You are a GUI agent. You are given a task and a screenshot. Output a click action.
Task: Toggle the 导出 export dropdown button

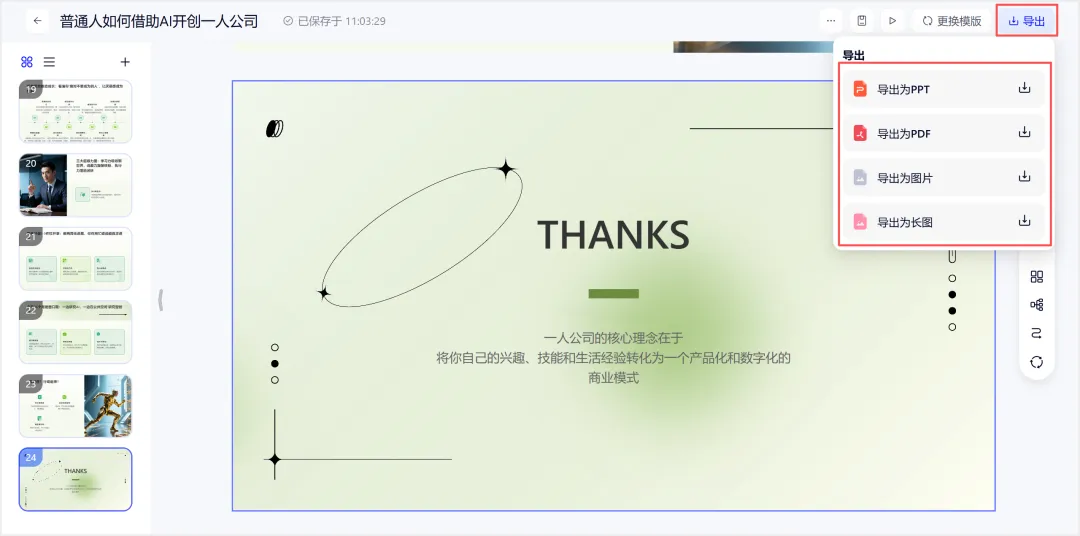pyautogui.click(x=1026, y=21)
